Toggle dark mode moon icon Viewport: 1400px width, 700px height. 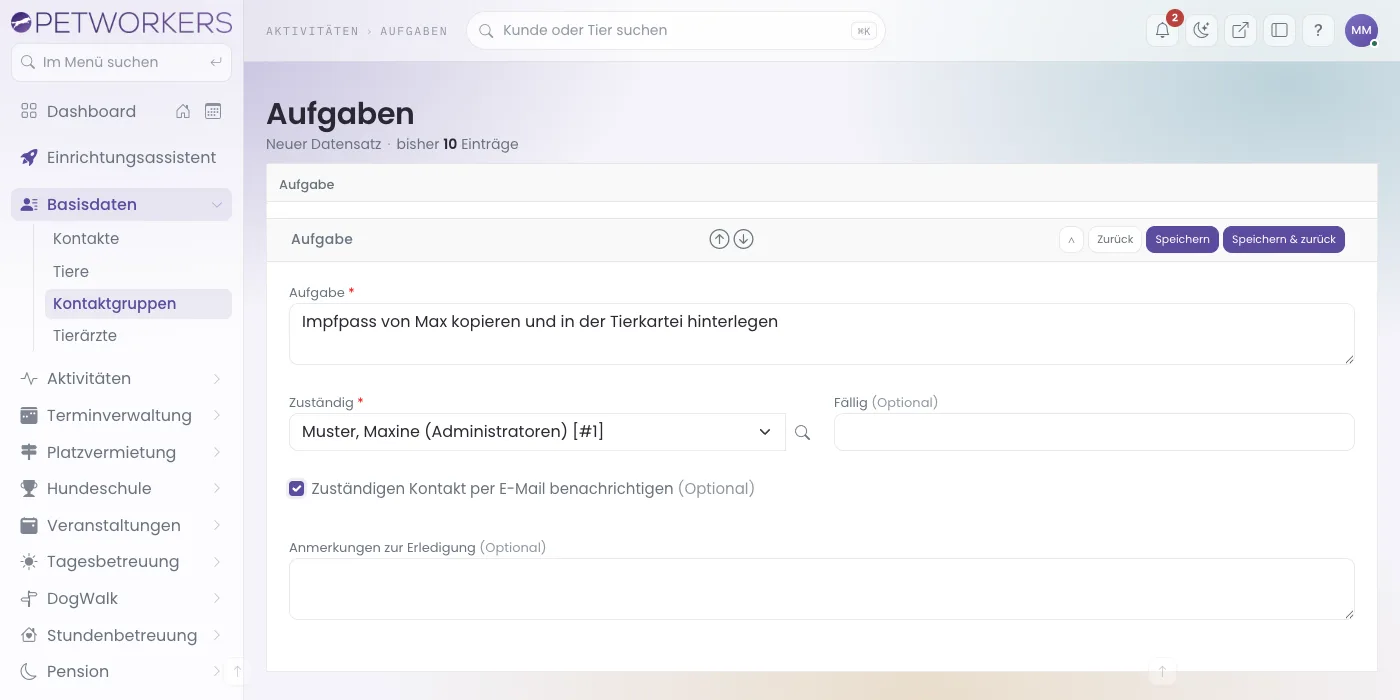tap(1201, 30)
